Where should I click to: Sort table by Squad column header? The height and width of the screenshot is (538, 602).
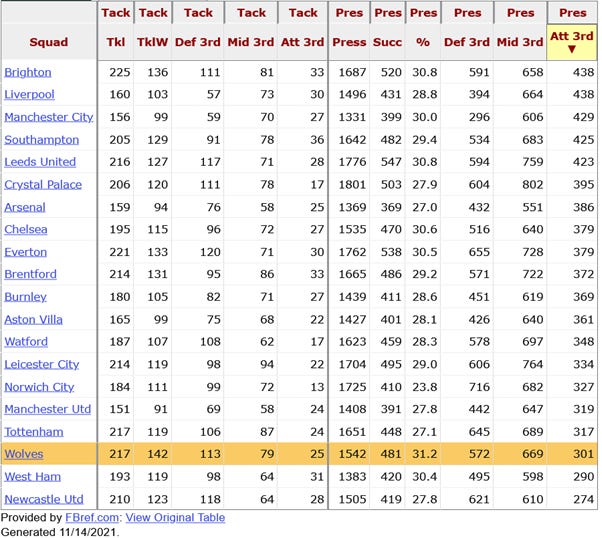click(49, 42)
